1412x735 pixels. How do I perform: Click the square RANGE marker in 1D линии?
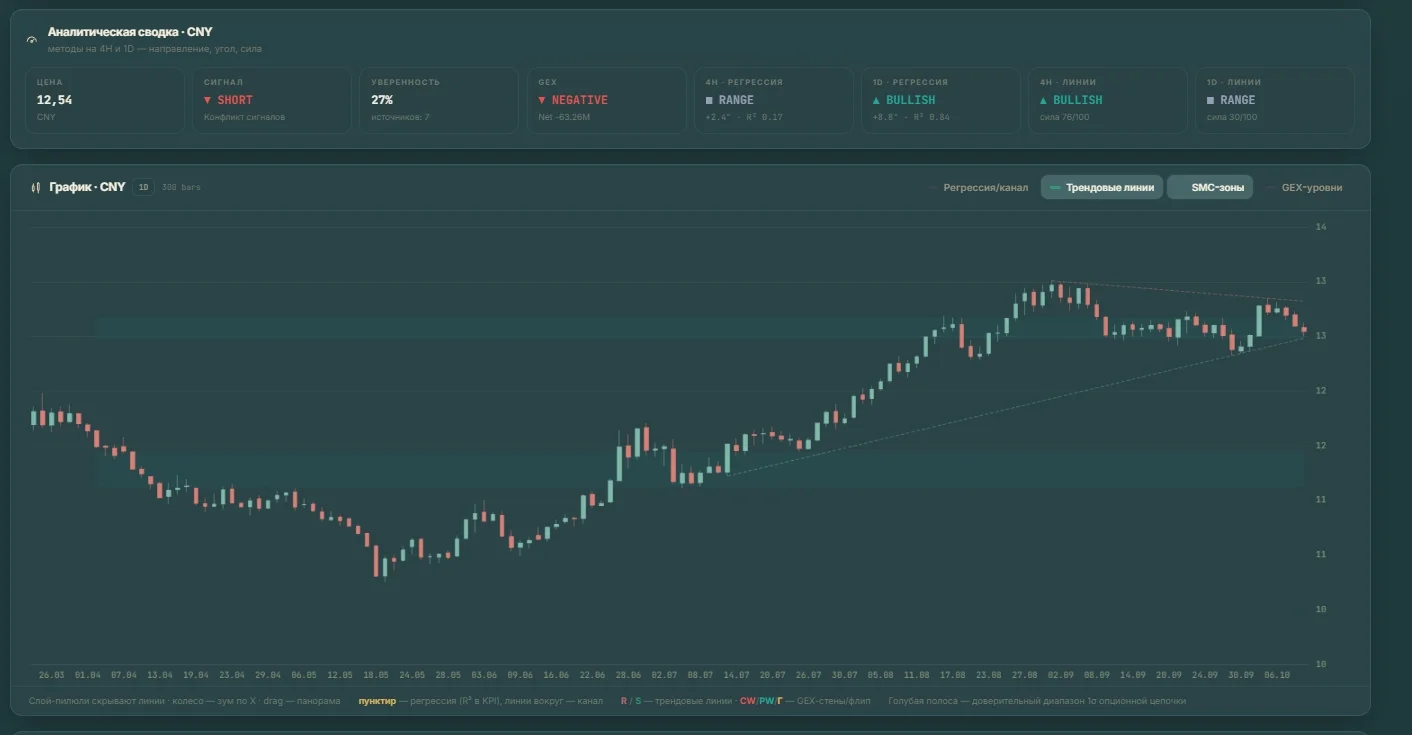tap(1211, 100)
